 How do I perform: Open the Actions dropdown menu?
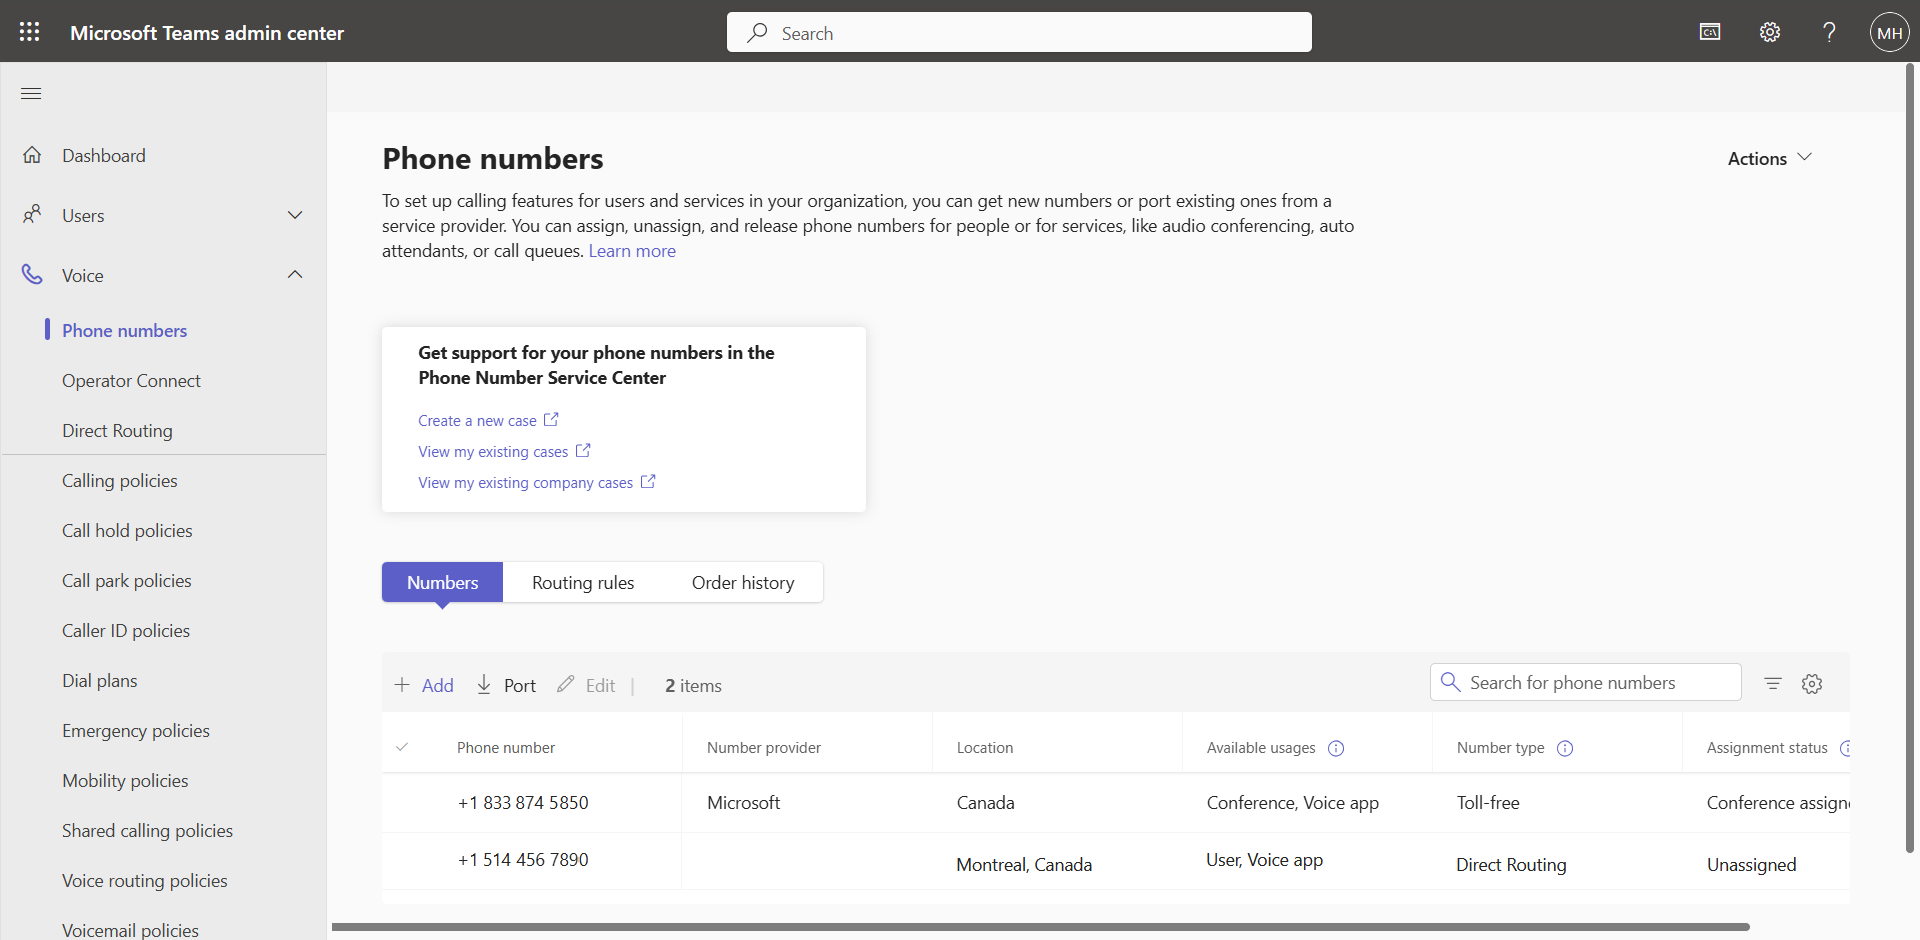(x=1769, y=158)
